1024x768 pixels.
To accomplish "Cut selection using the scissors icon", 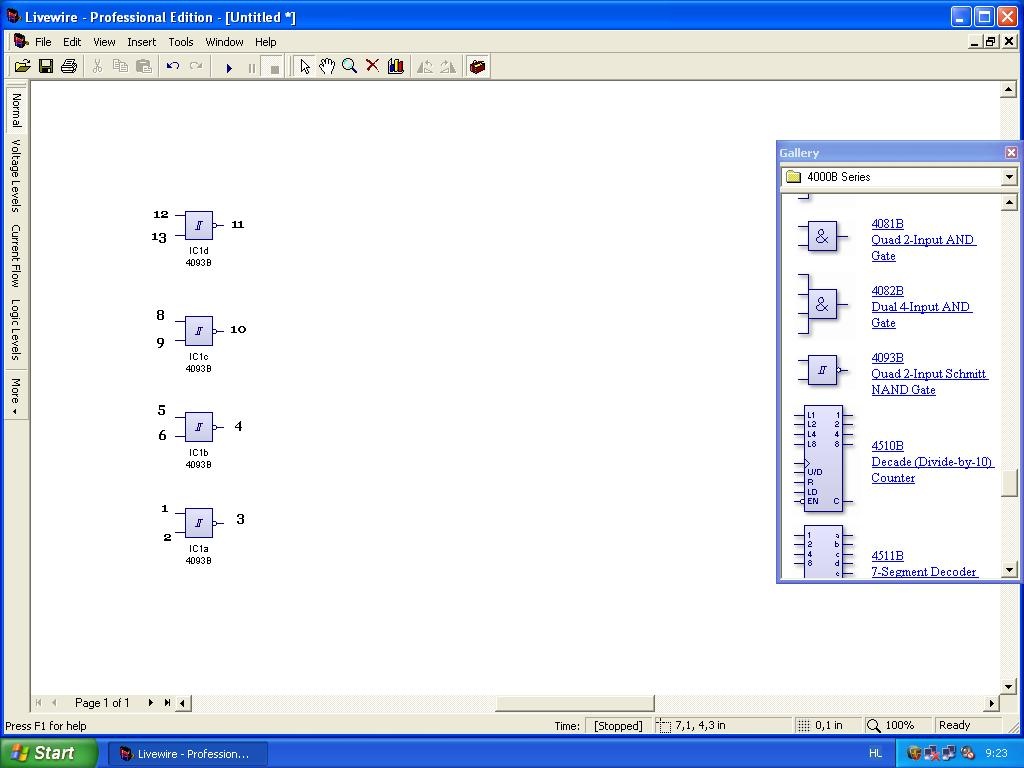I will click(x=97, y=66).
